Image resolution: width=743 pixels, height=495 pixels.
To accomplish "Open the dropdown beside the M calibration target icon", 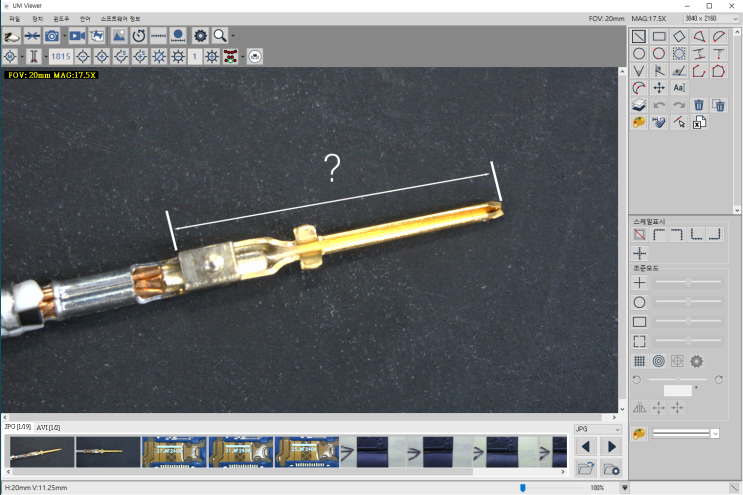I will pyautogui.click(x=22, y=57).
